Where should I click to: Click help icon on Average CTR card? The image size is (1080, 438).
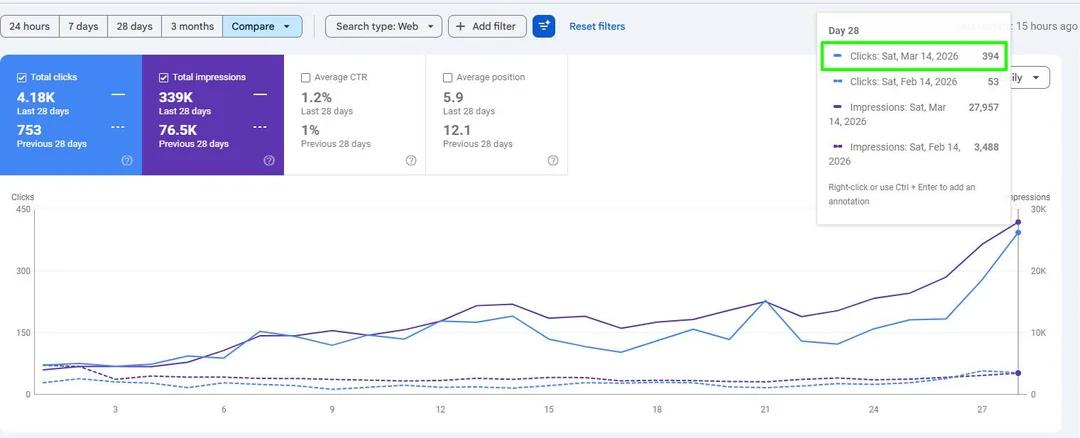(x=411, y=160)
